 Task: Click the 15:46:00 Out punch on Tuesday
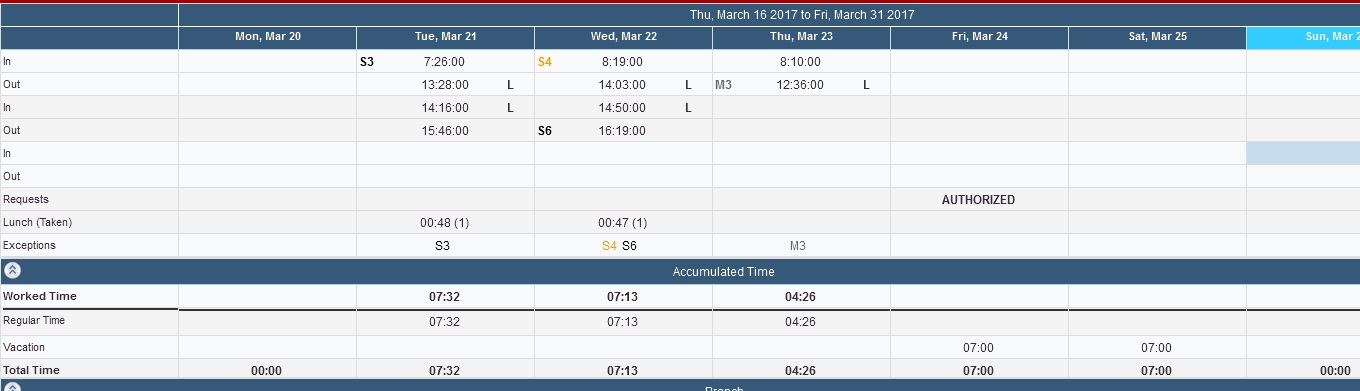pyautogui.click(x=444, y=131)
